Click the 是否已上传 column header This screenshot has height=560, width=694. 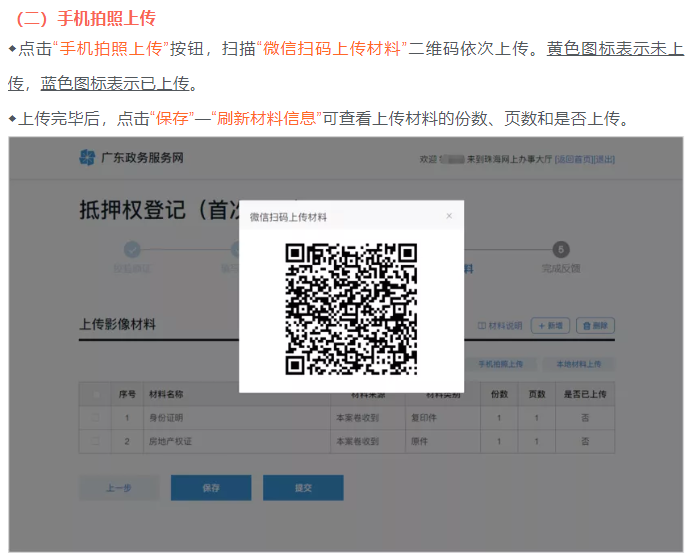(585, 394)
